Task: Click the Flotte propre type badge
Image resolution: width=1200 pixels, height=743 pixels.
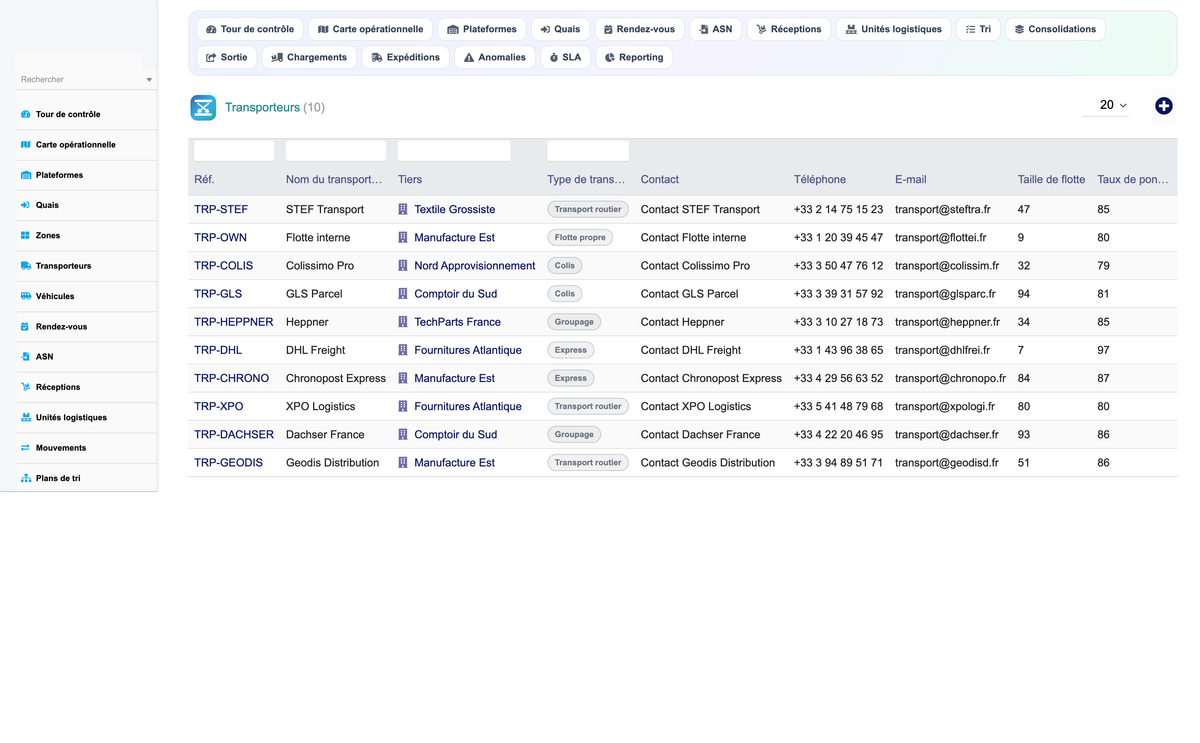Action: (580, 238)
